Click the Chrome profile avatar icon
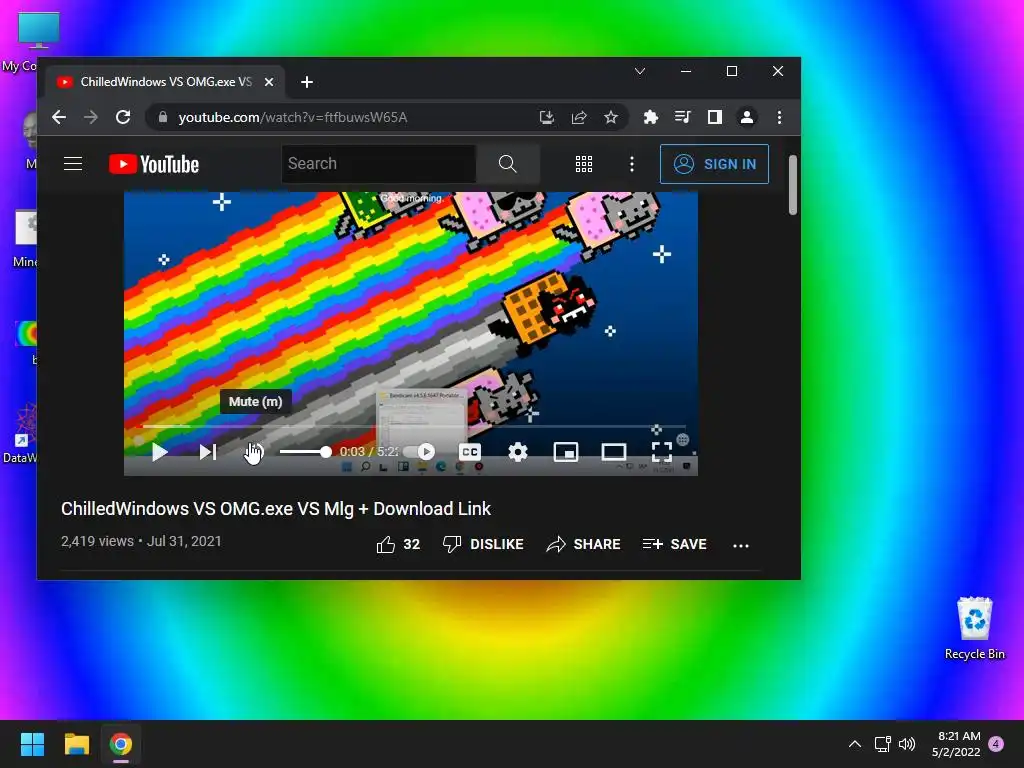Viewport: 1024px width, 768px height. [746, 117]
